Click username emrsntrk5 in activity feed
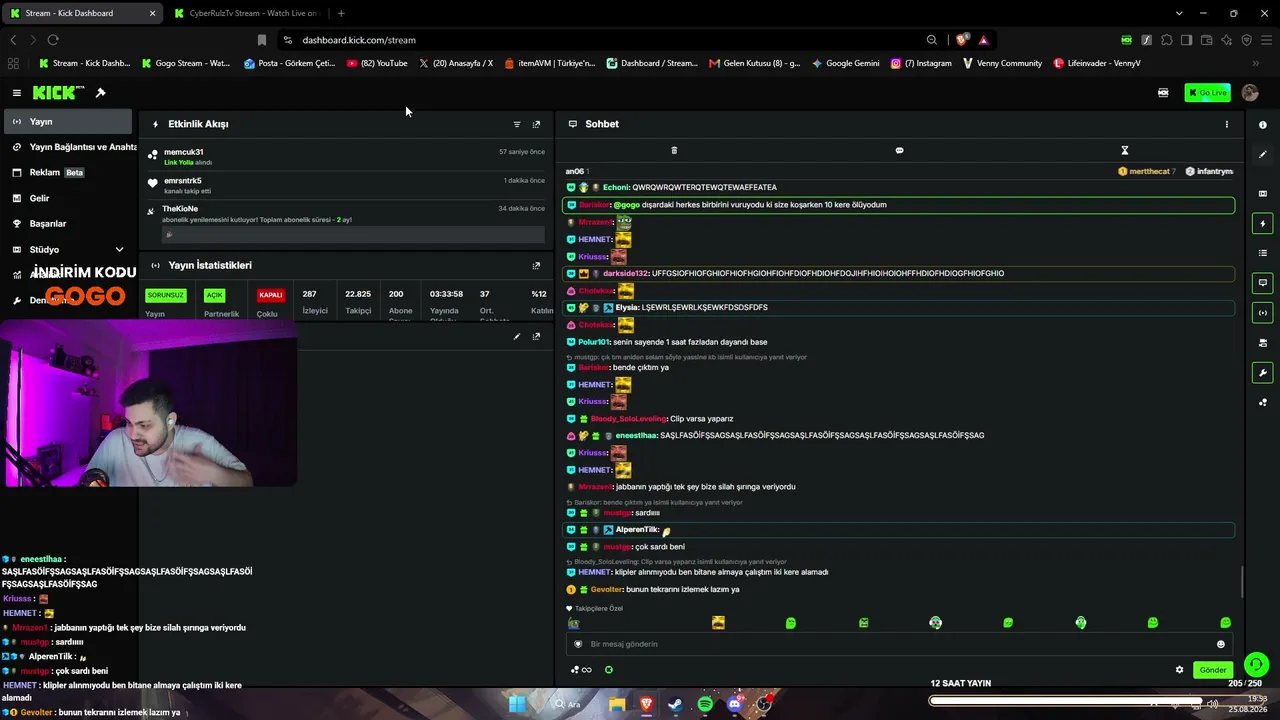1280x720 pixels. click(183, 181)
